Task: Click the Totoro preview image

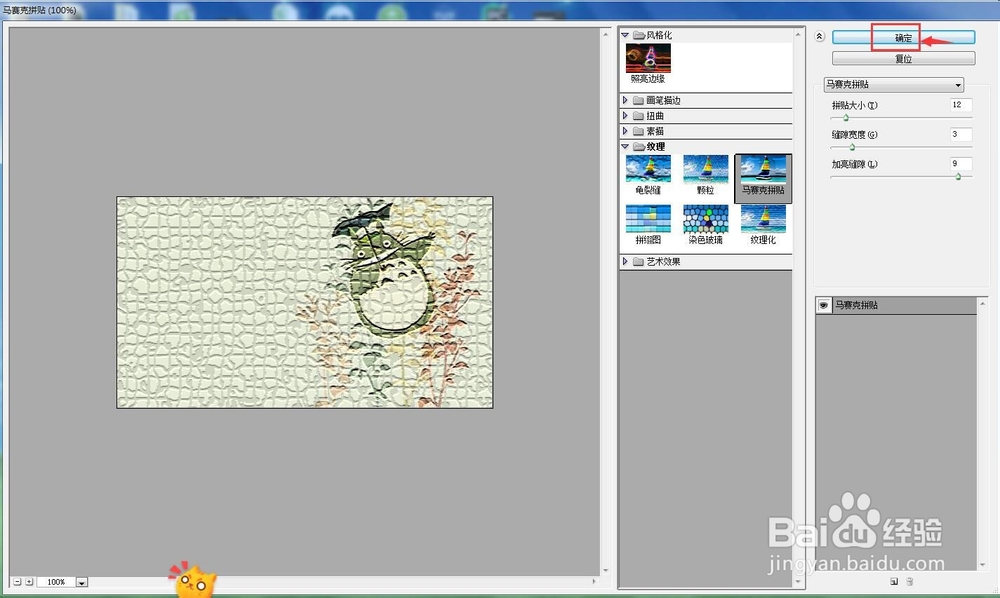Action: [305, 302]
